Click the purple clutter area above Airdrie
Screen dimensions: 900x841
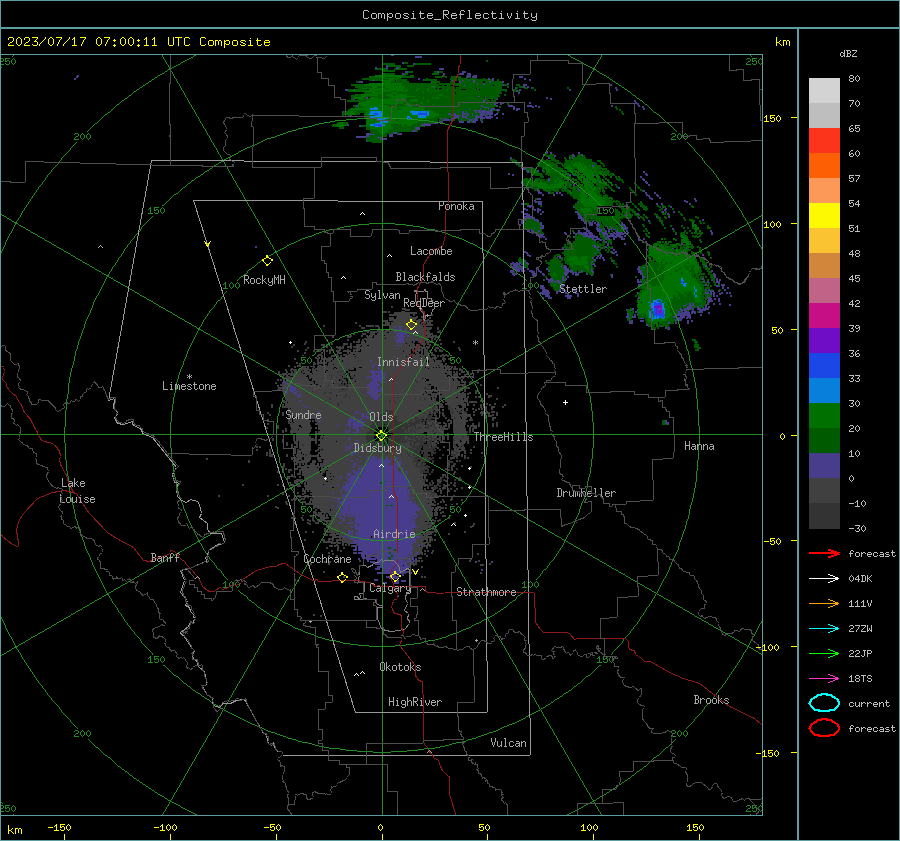click(x=382, y=502)
